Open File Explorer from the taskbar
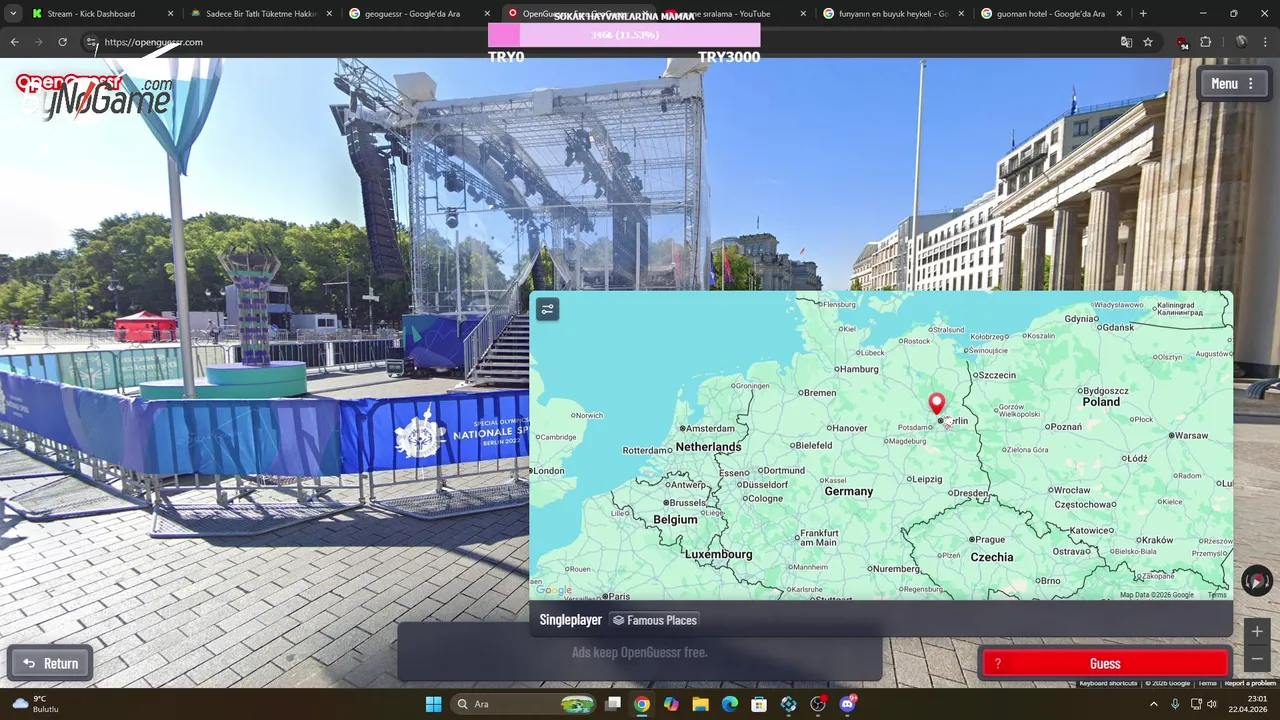The image size is (1280, 720). (700, 704)
